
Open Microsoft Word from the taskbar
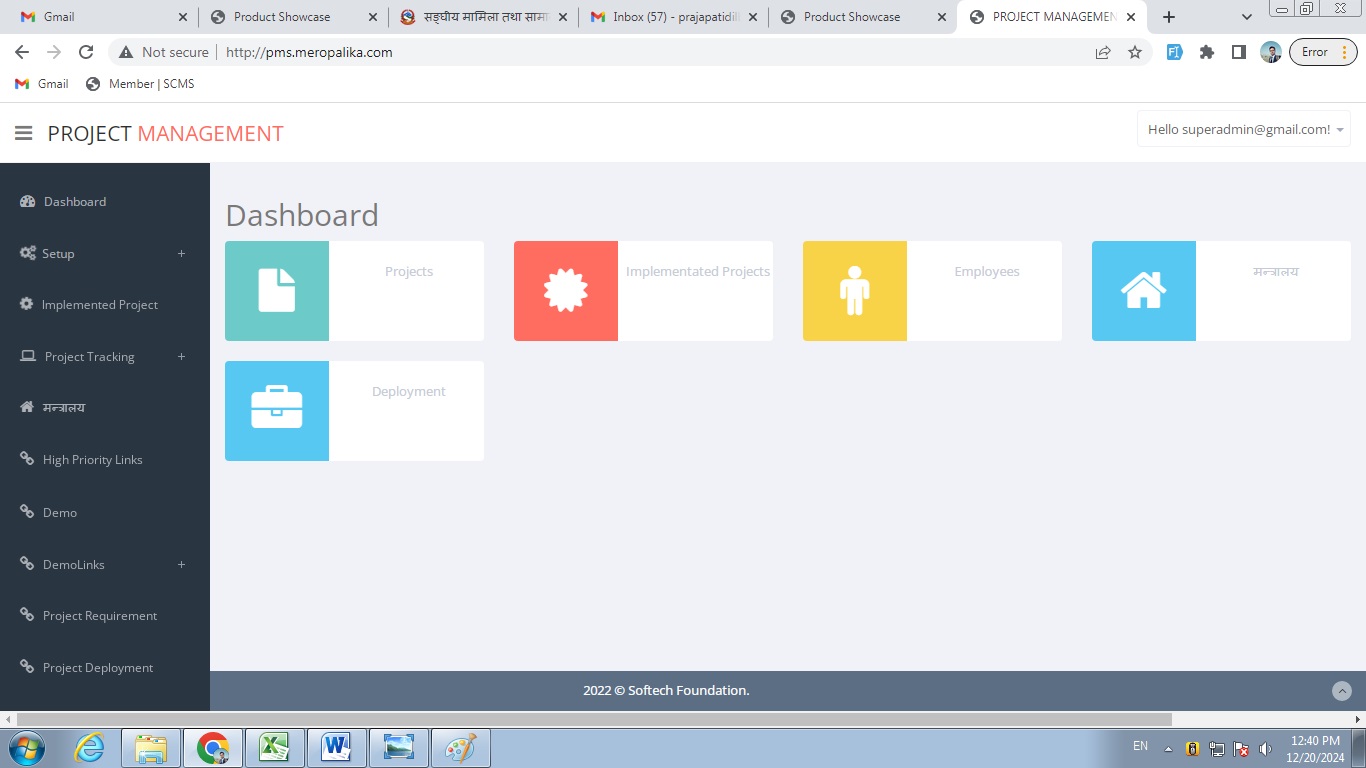337,747
